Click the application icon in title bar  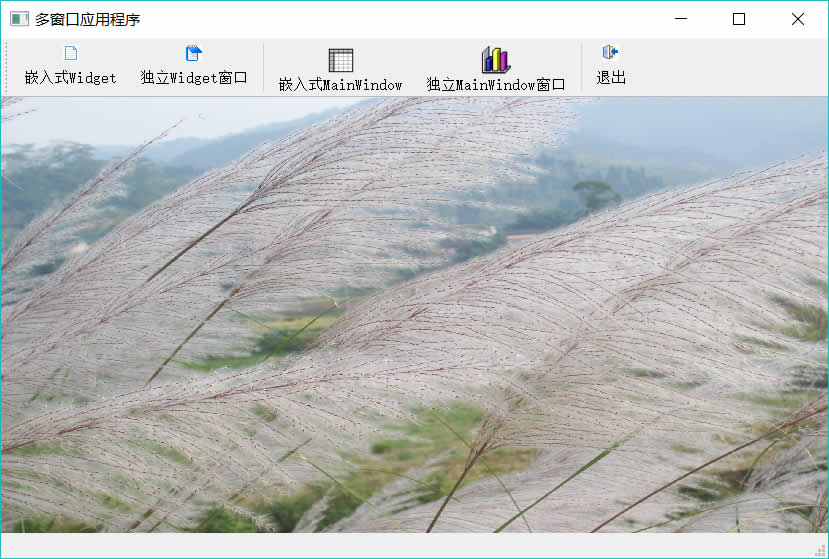click(19, 19)
